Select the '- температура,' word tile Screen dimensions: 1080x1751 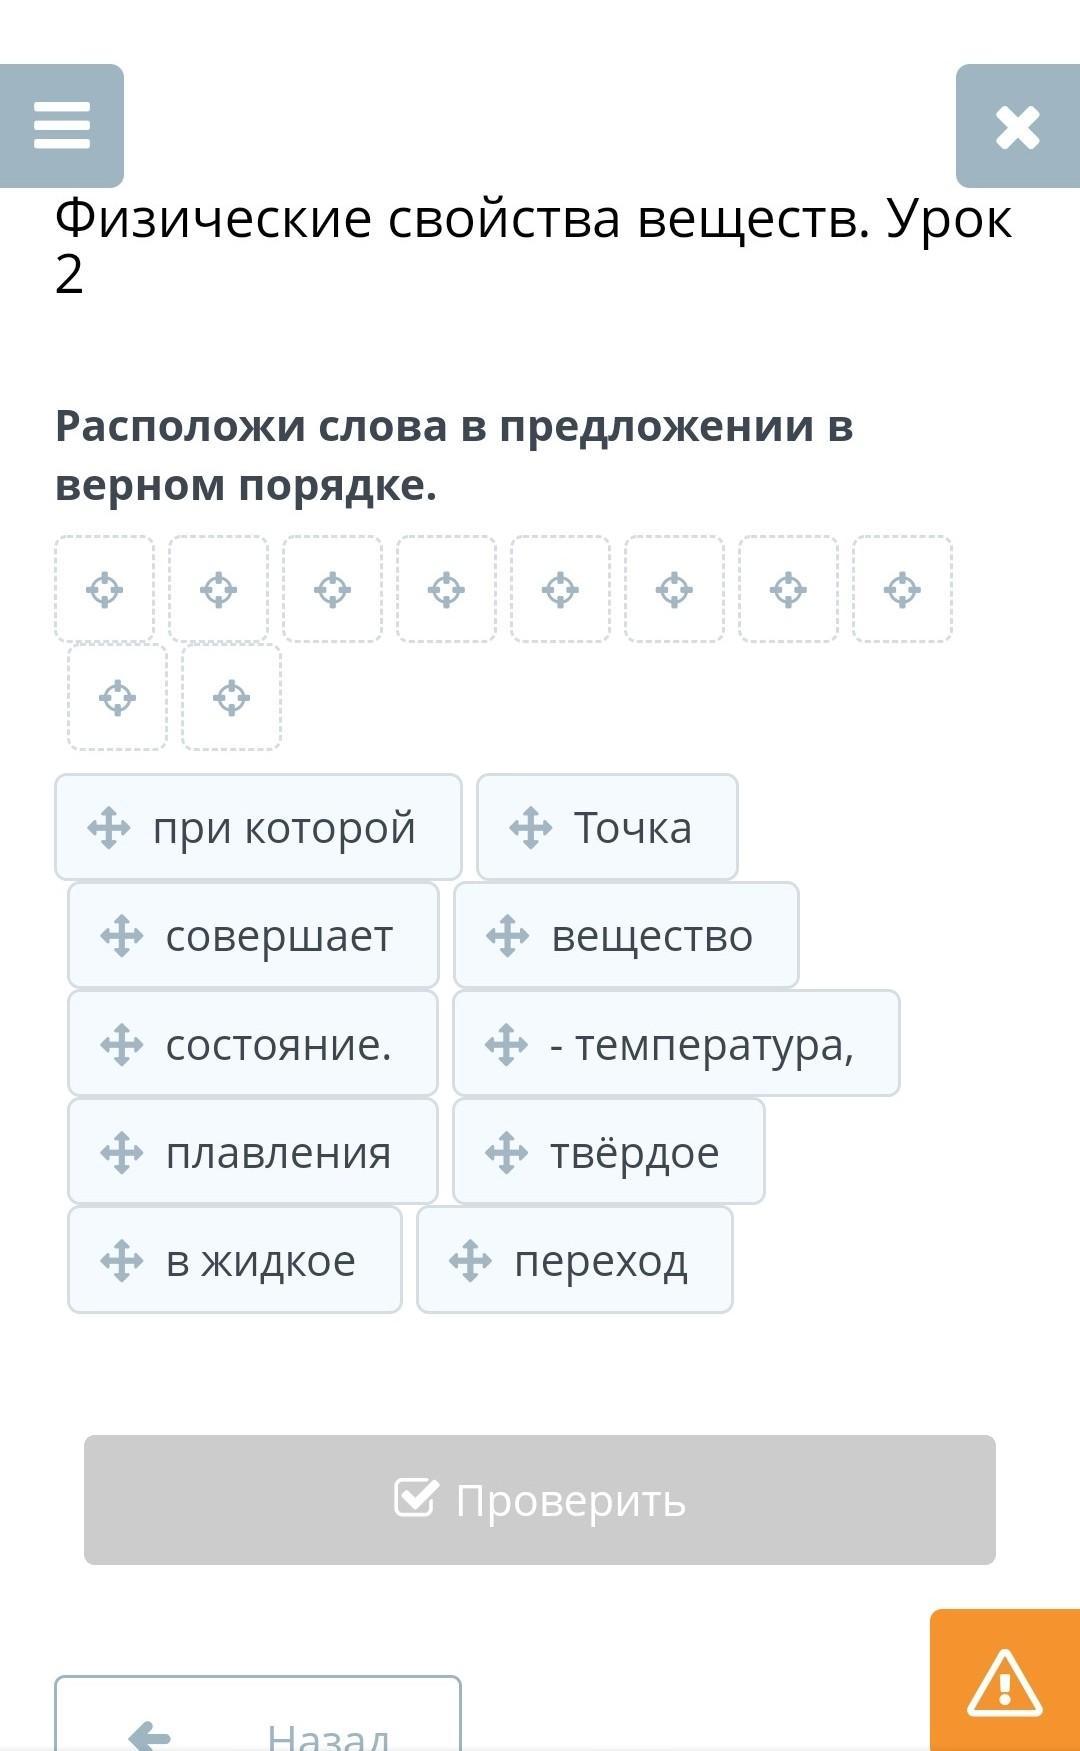(676, 1044)
